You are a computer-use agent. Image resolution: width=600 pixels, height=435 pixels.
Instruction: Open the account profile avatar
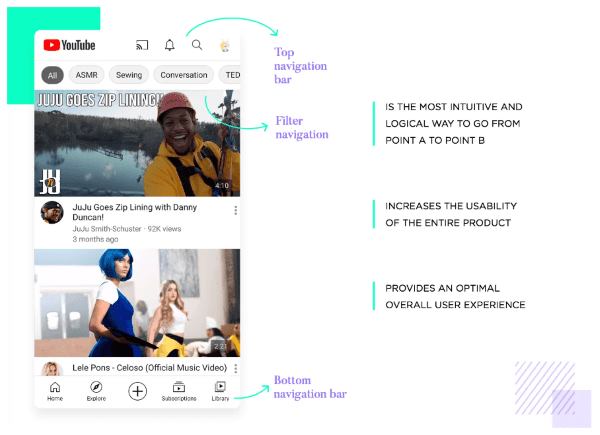pyautogui.click(x=225, y=46)
